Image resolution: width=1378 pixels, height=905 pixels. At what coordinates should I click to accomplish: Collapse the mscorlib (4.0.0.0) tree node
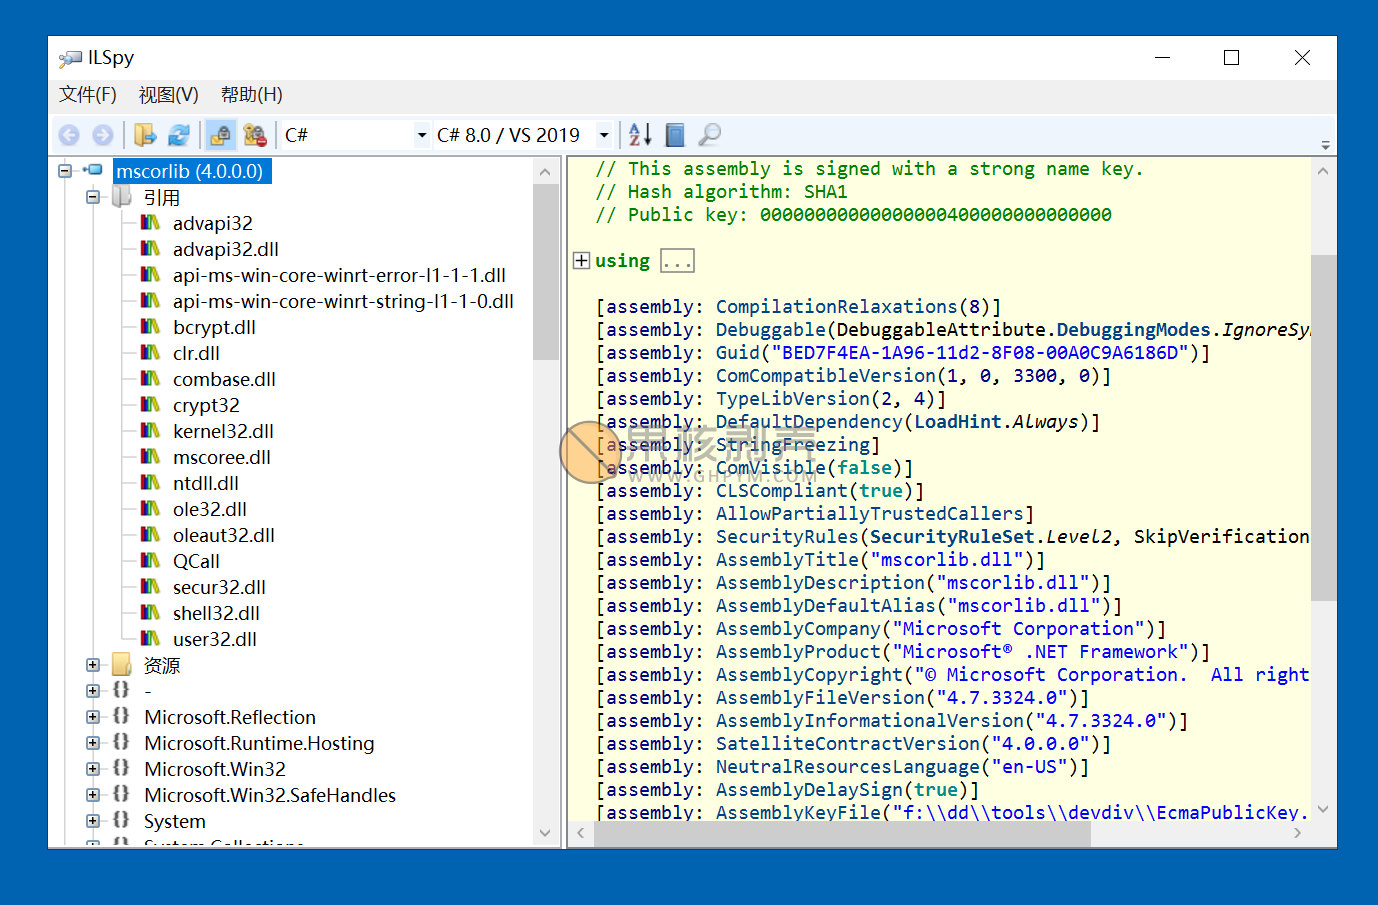[65, 171]
